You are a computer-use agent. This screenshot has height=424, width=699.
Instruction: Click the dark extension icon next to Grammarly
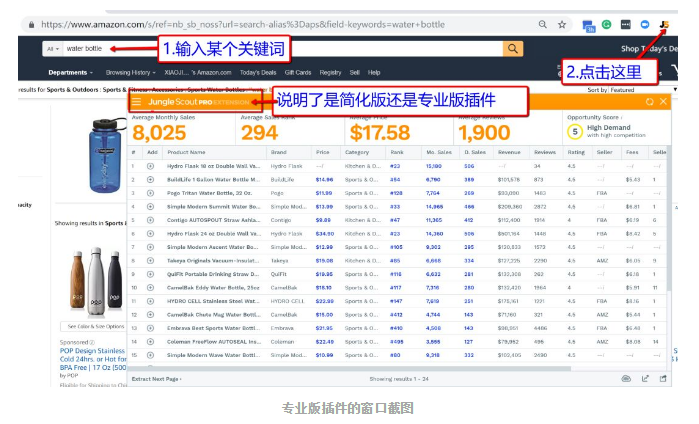pos(625,25)
